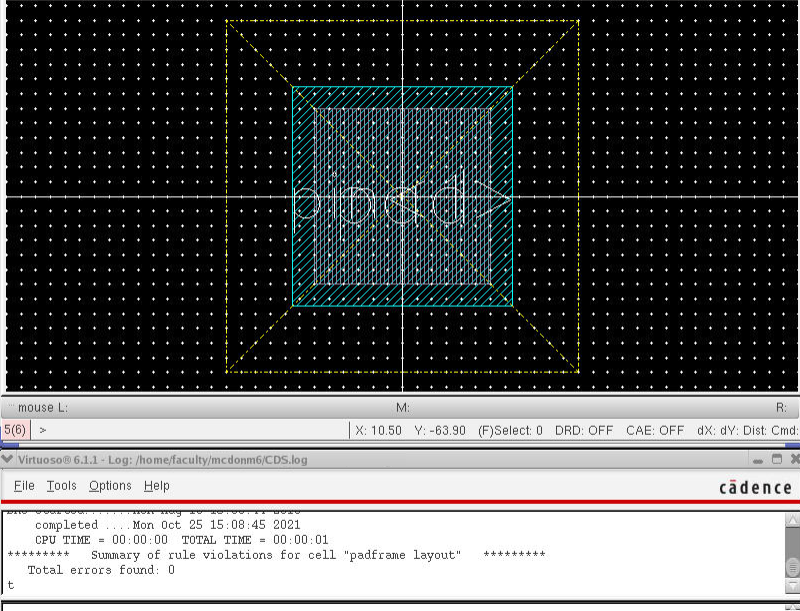
Task: Click the CAE: OFF status
Action: pos(655,430)
